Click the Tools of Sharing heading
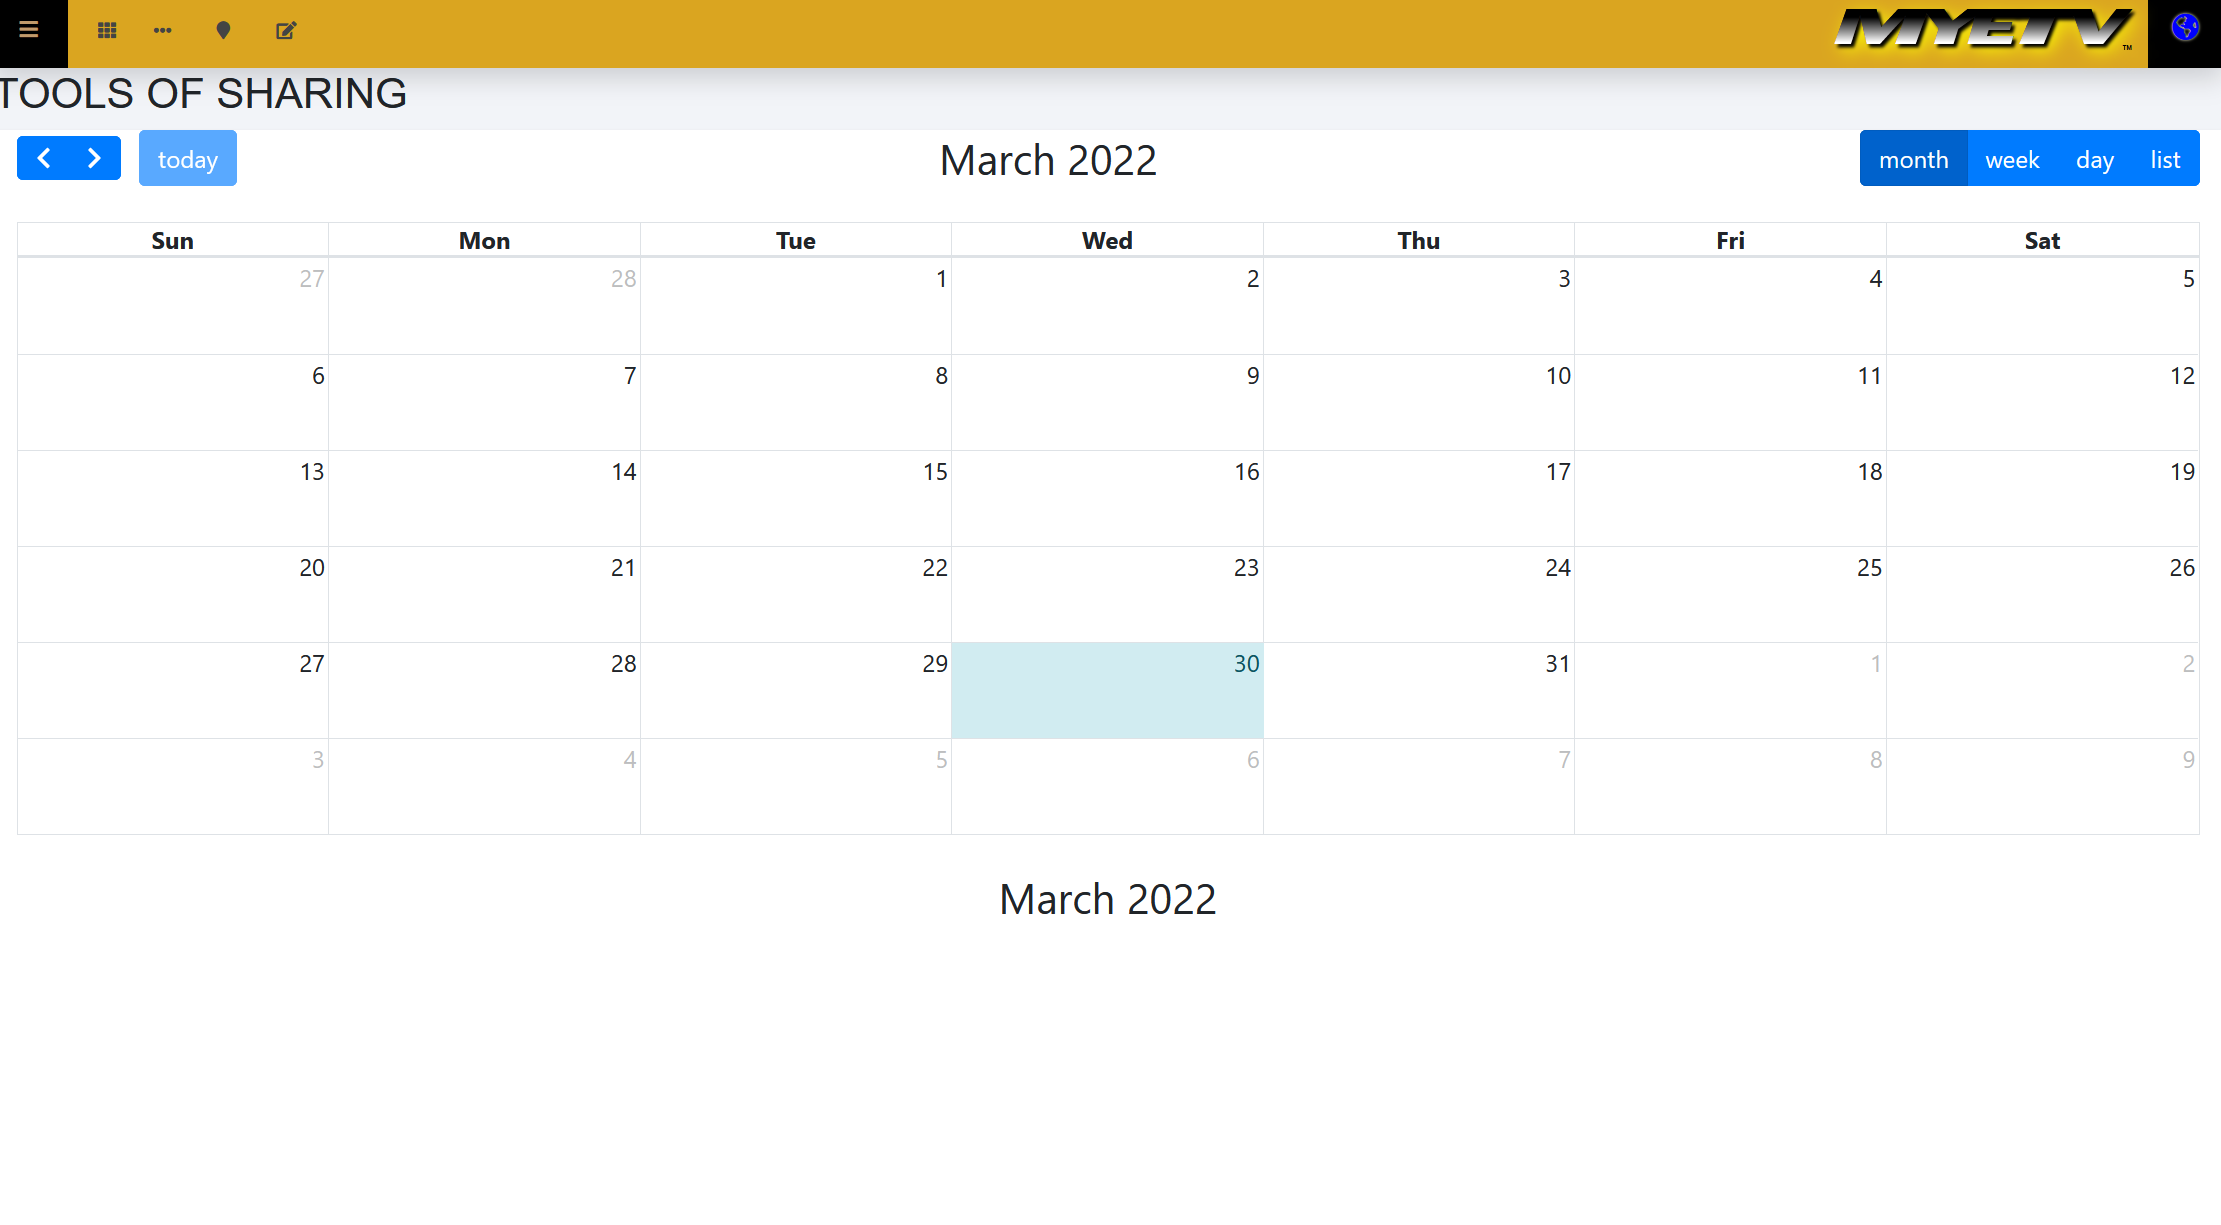This screenshot has width=2221, height=1225. click(x=203, y=94)
